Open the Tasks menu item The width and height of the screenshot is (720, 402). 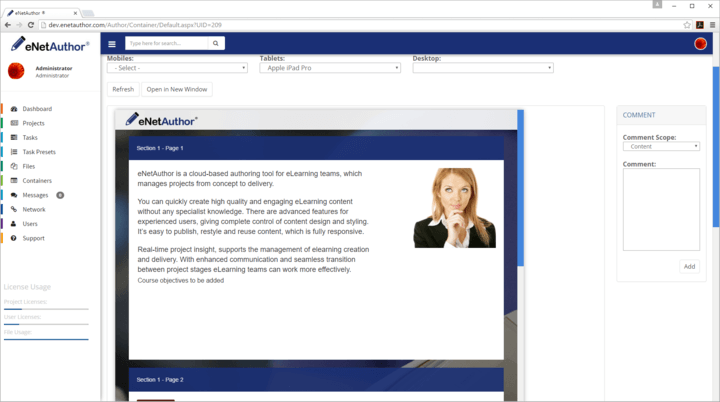[30, 137]
